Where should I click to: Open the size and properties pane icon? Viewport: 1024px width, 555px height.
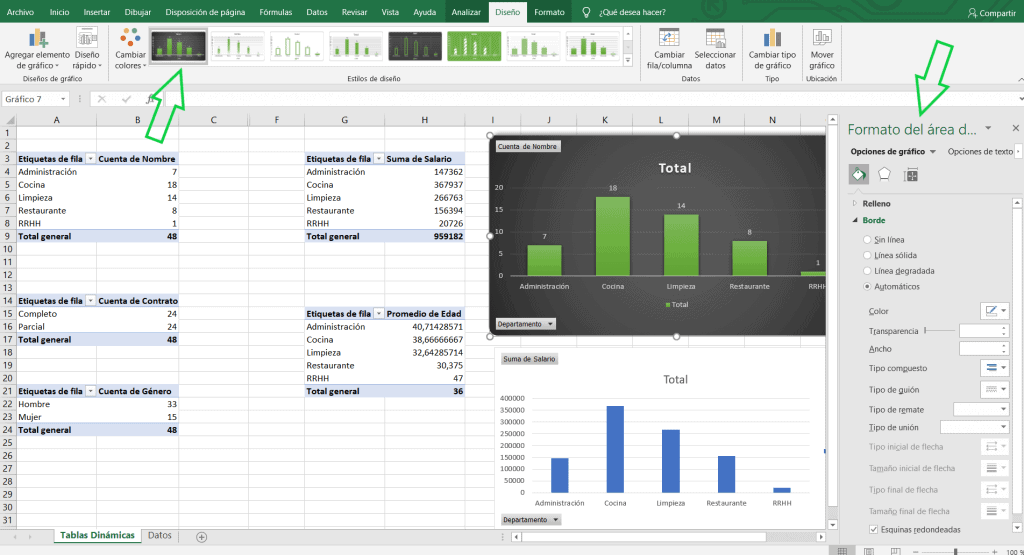coord(911,174)
